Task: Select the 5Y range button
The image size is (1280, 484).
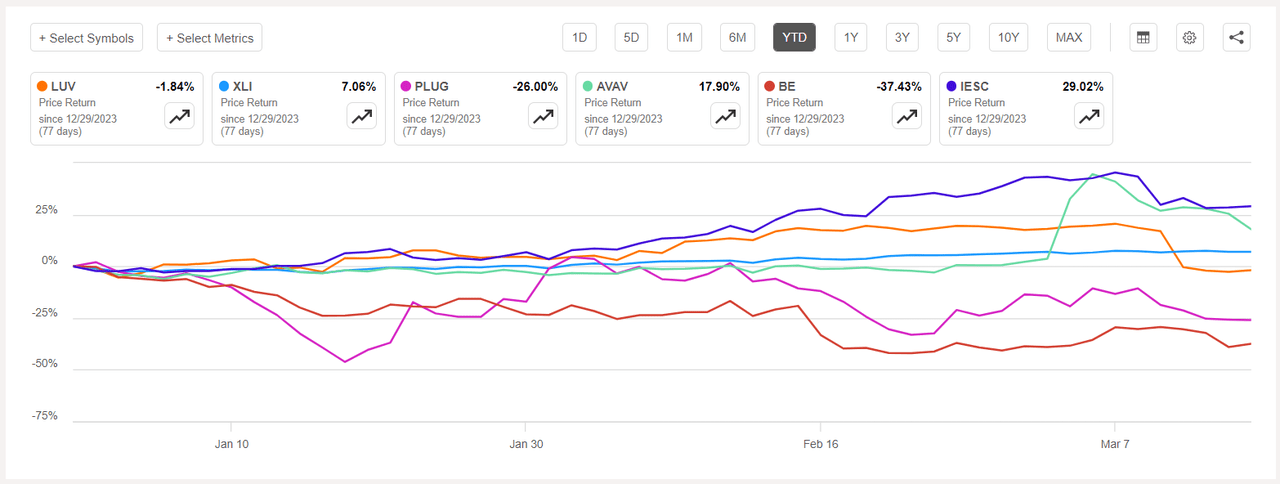Action: click(954, 38)
